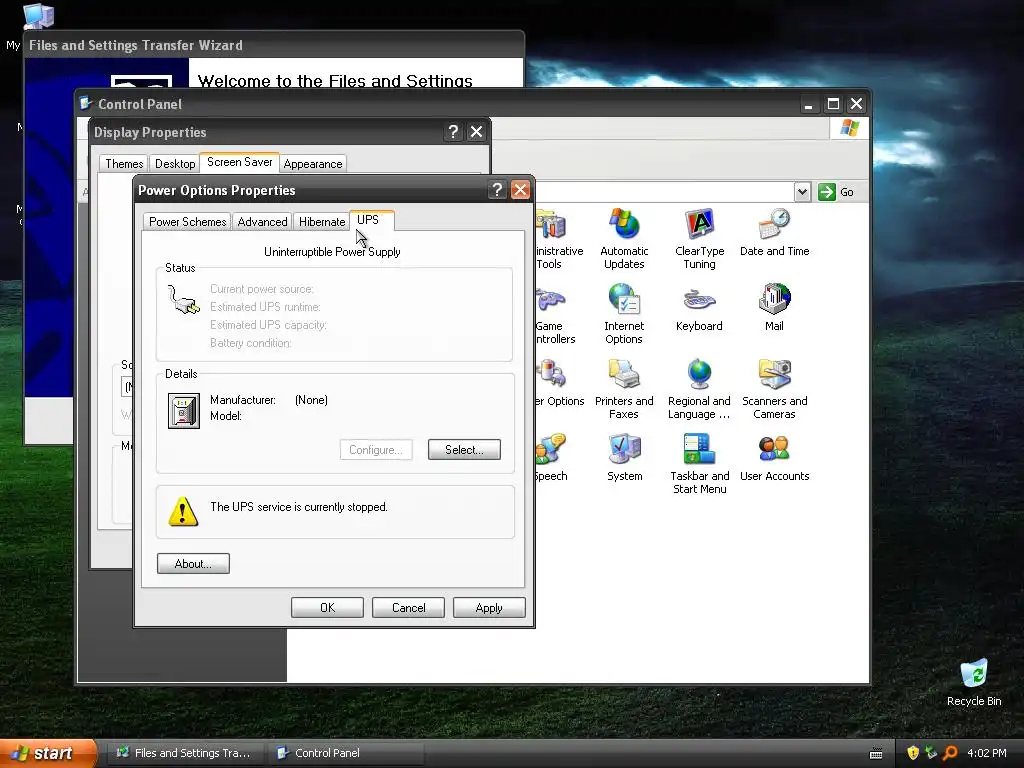Activate Files and Settings Transfer taskbar button
The height and width of the screenshot is (768, 1024).
coord(185,753)
